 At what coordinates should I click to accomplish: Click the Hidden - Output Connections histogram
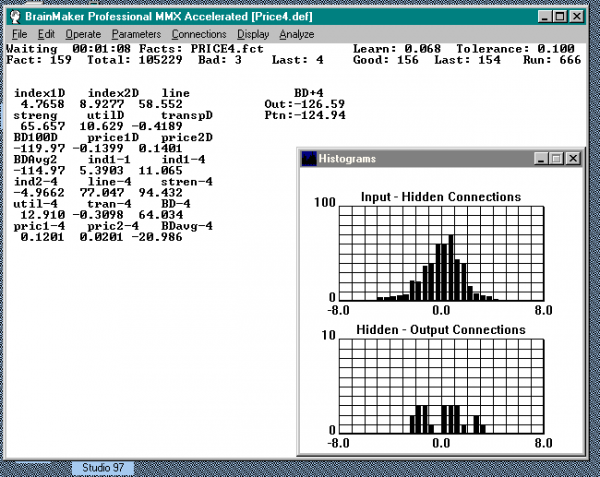441,386
